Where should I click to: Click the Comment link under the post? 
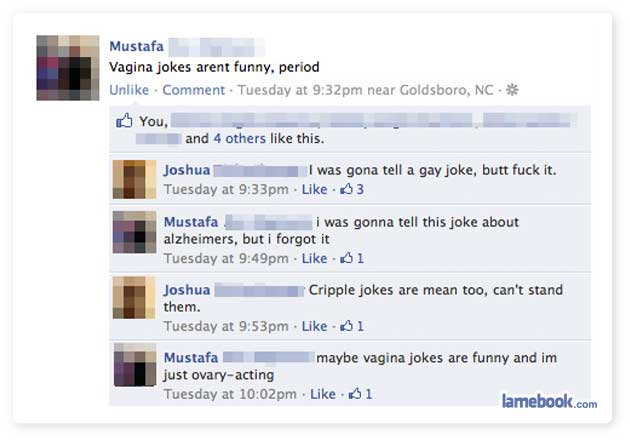click(194, 90)
